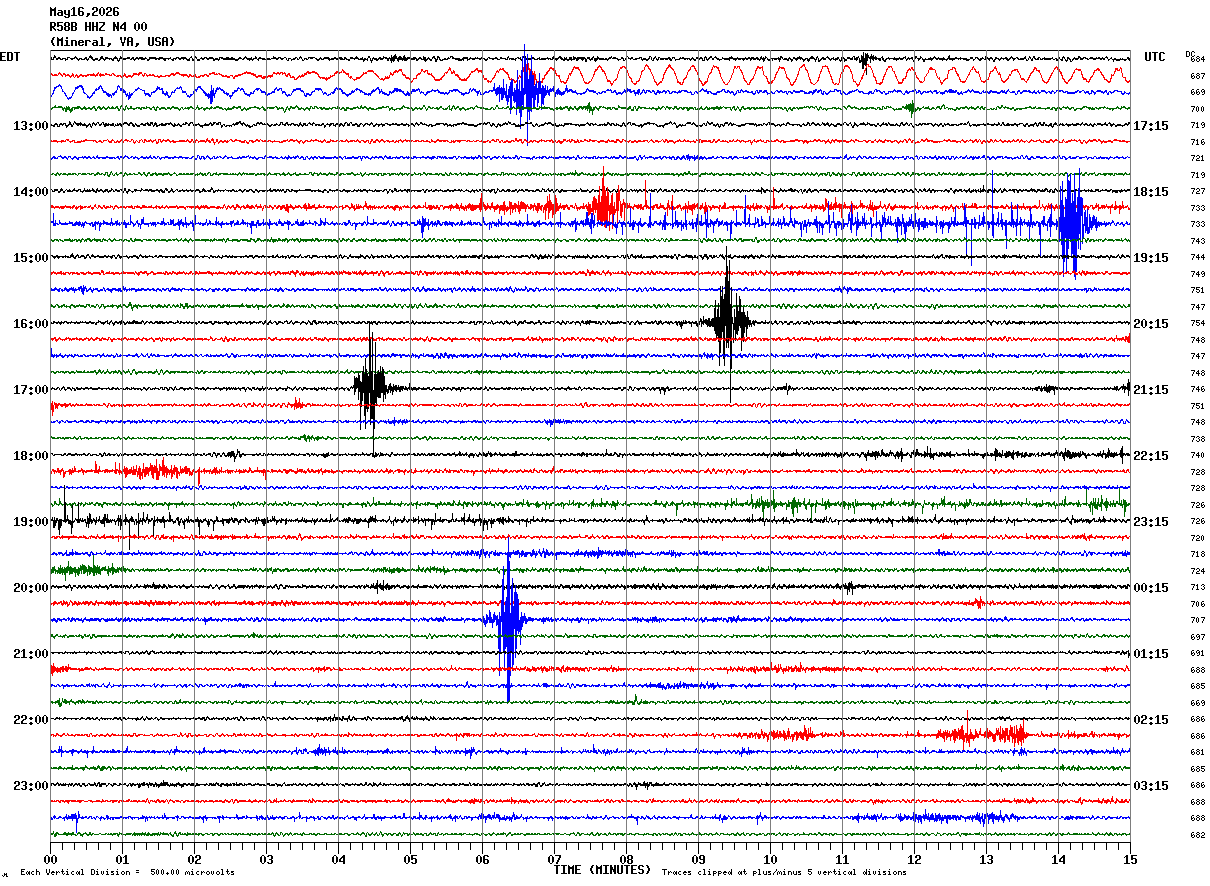Image resolution: width=1210 pixels, height=886 pixels.
Task: Click the minute 10 tick on the axis
Action: click(x=770, y=859)
